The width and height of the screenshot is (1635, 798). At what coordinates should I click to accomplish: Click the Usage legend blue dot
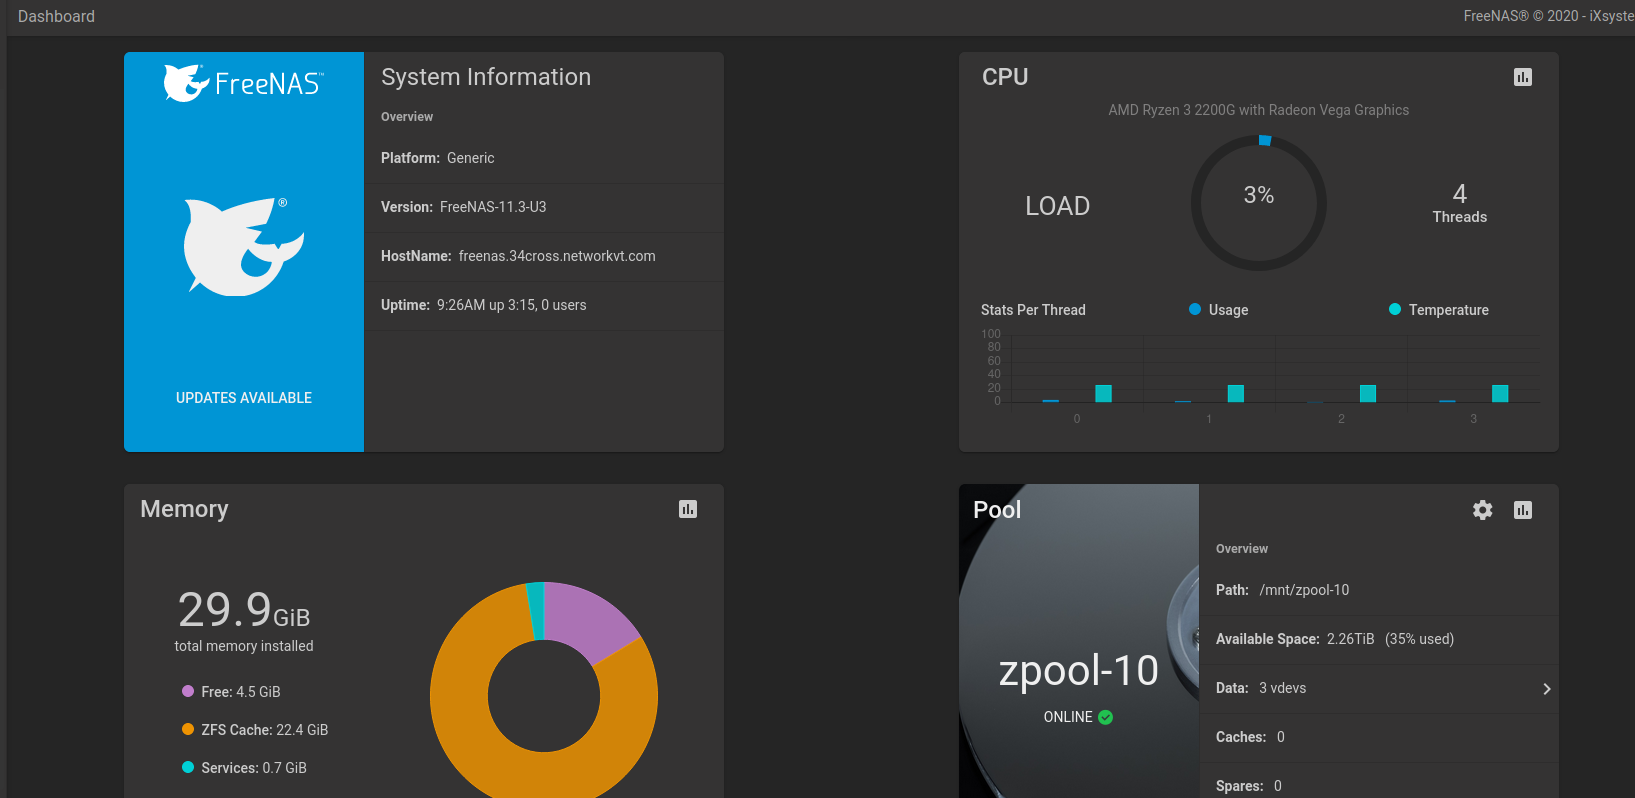pos(1194,309)
